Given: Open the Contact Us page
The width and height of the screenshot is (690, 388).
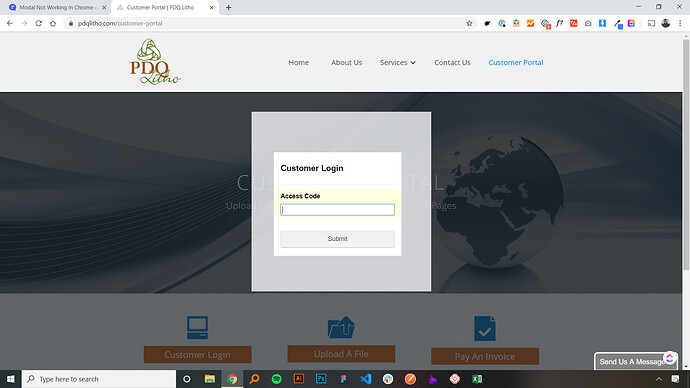Looking at the screenshot, I should tap(452, 62).
